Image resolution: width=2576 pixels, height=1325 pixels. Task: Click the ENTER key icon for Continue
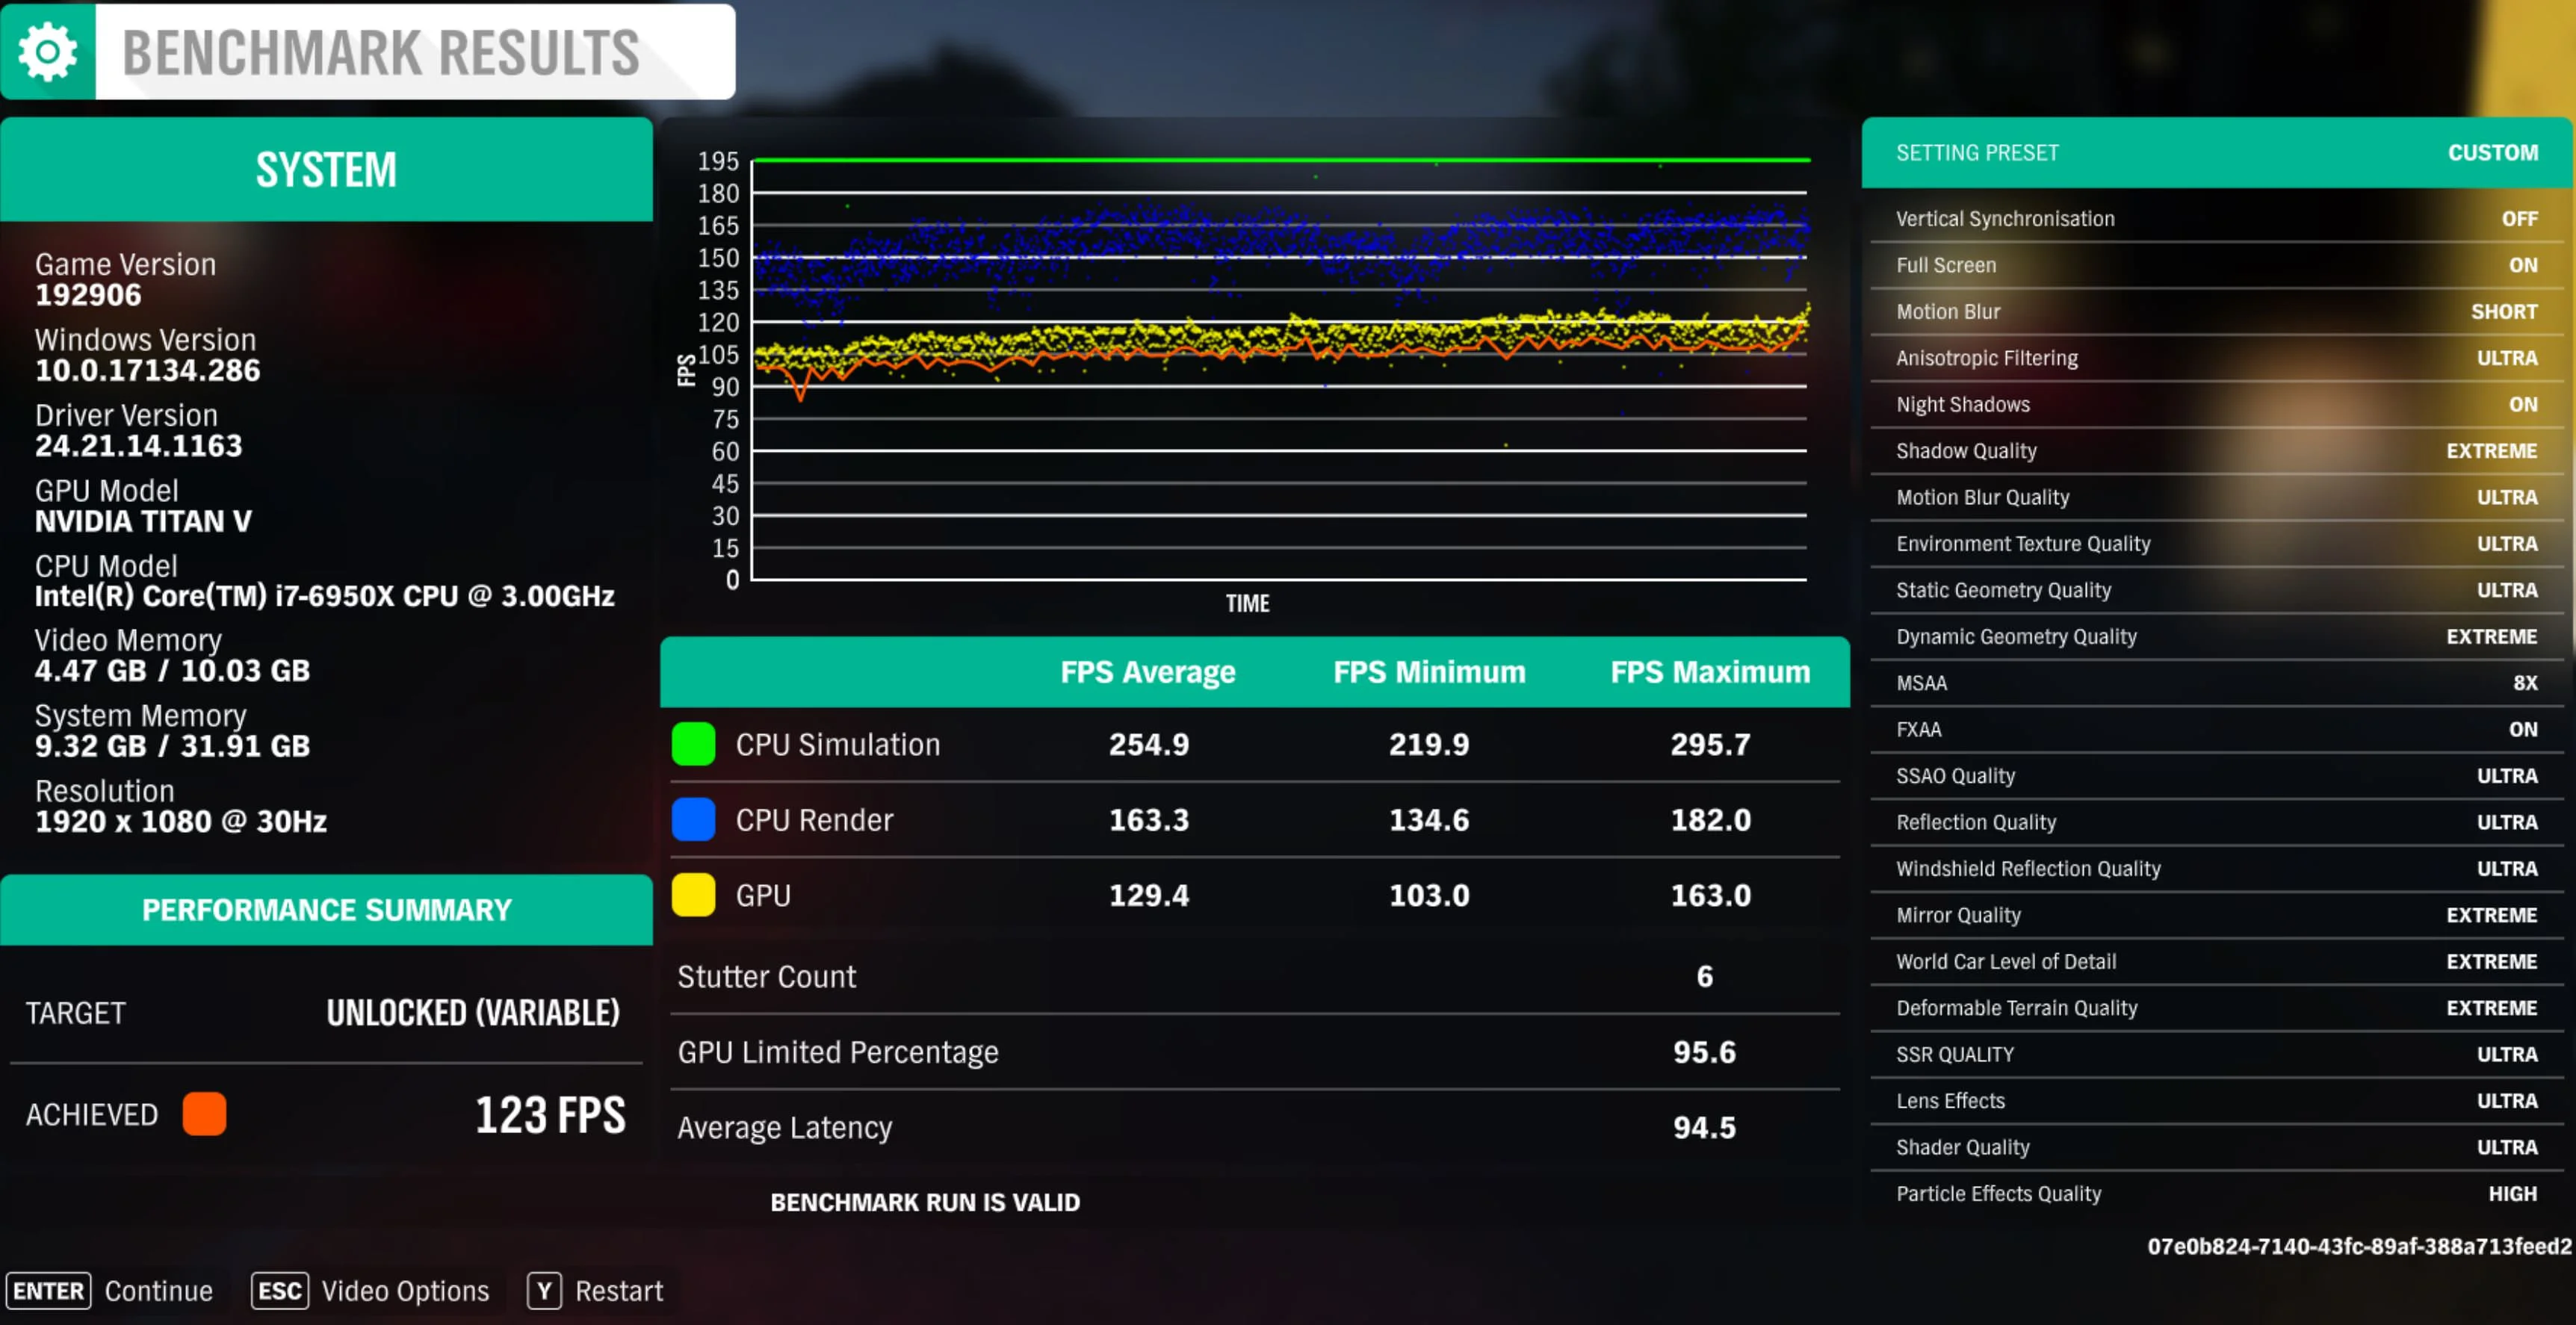click(48, 1291)
